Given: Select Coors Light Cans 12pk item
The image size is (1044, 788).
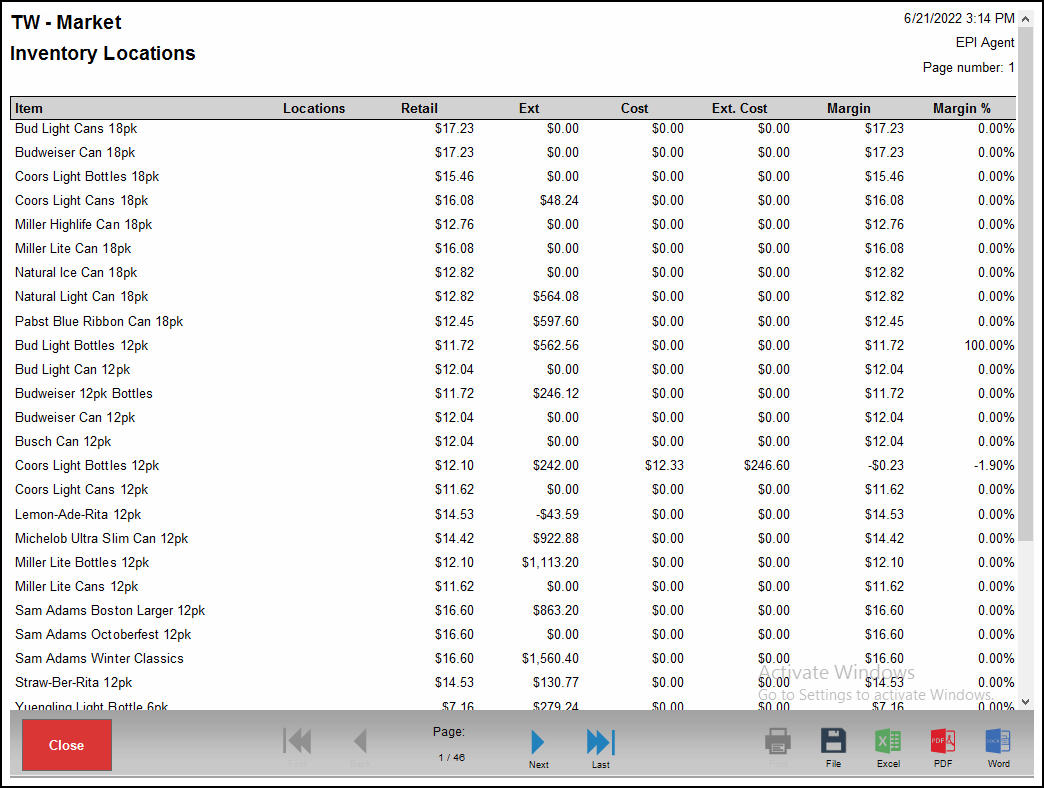Looking at the screenshot, I should click(81, 489).
